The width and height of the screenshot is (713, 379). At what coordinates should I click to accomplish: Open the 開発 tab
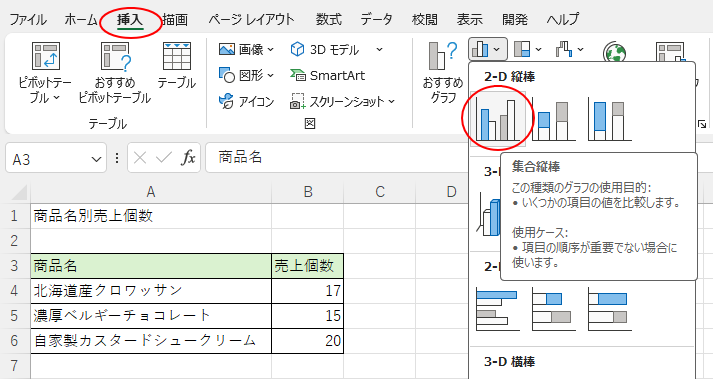pos(515,20)
